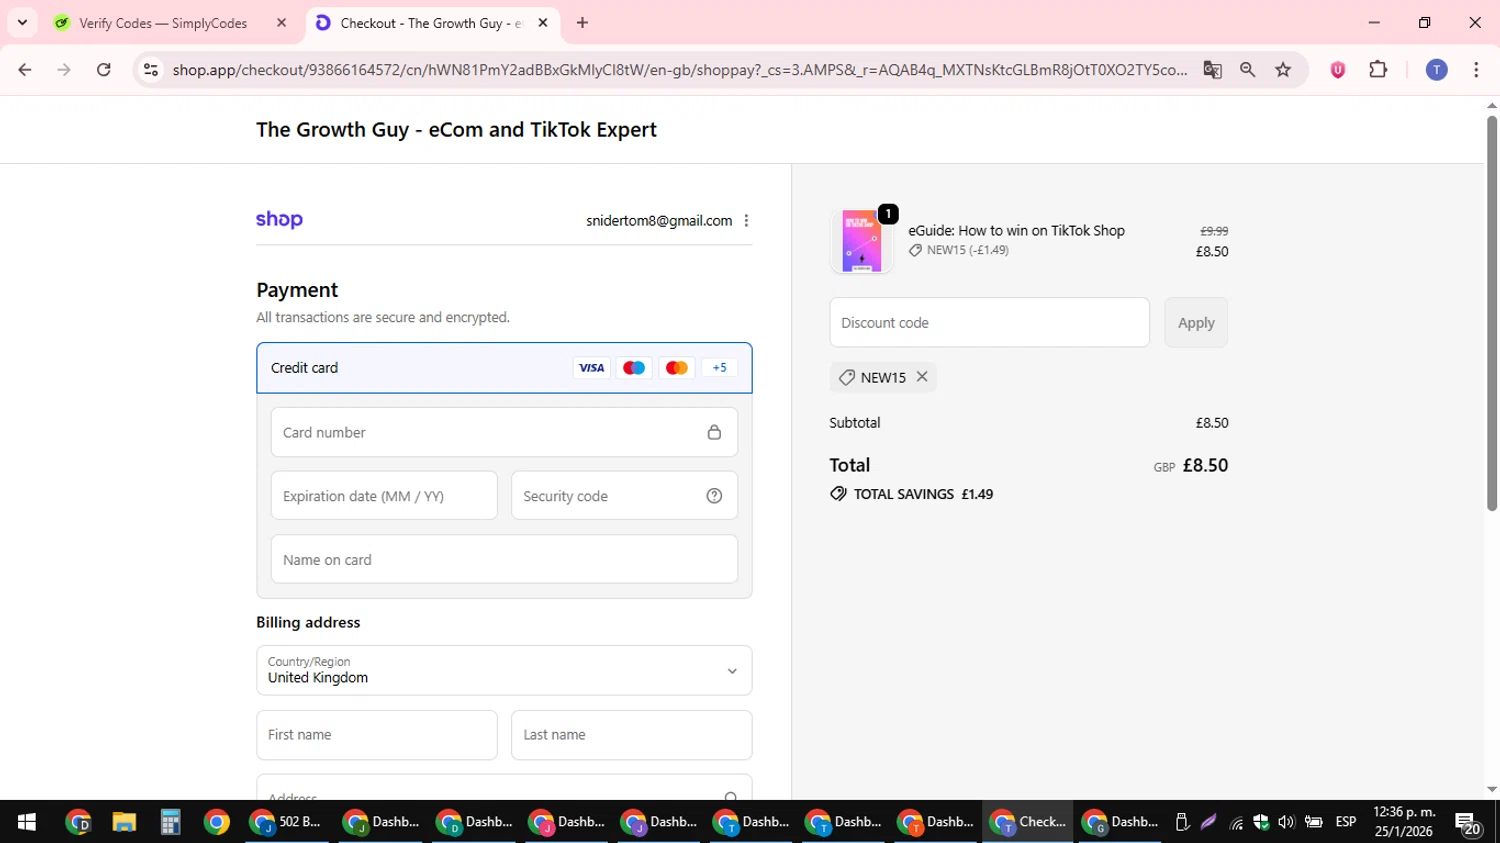Screen dimensions: 1500x843
Task: Close the Verify Codes — SimplyCodes tab
Action: coord(281,23)
